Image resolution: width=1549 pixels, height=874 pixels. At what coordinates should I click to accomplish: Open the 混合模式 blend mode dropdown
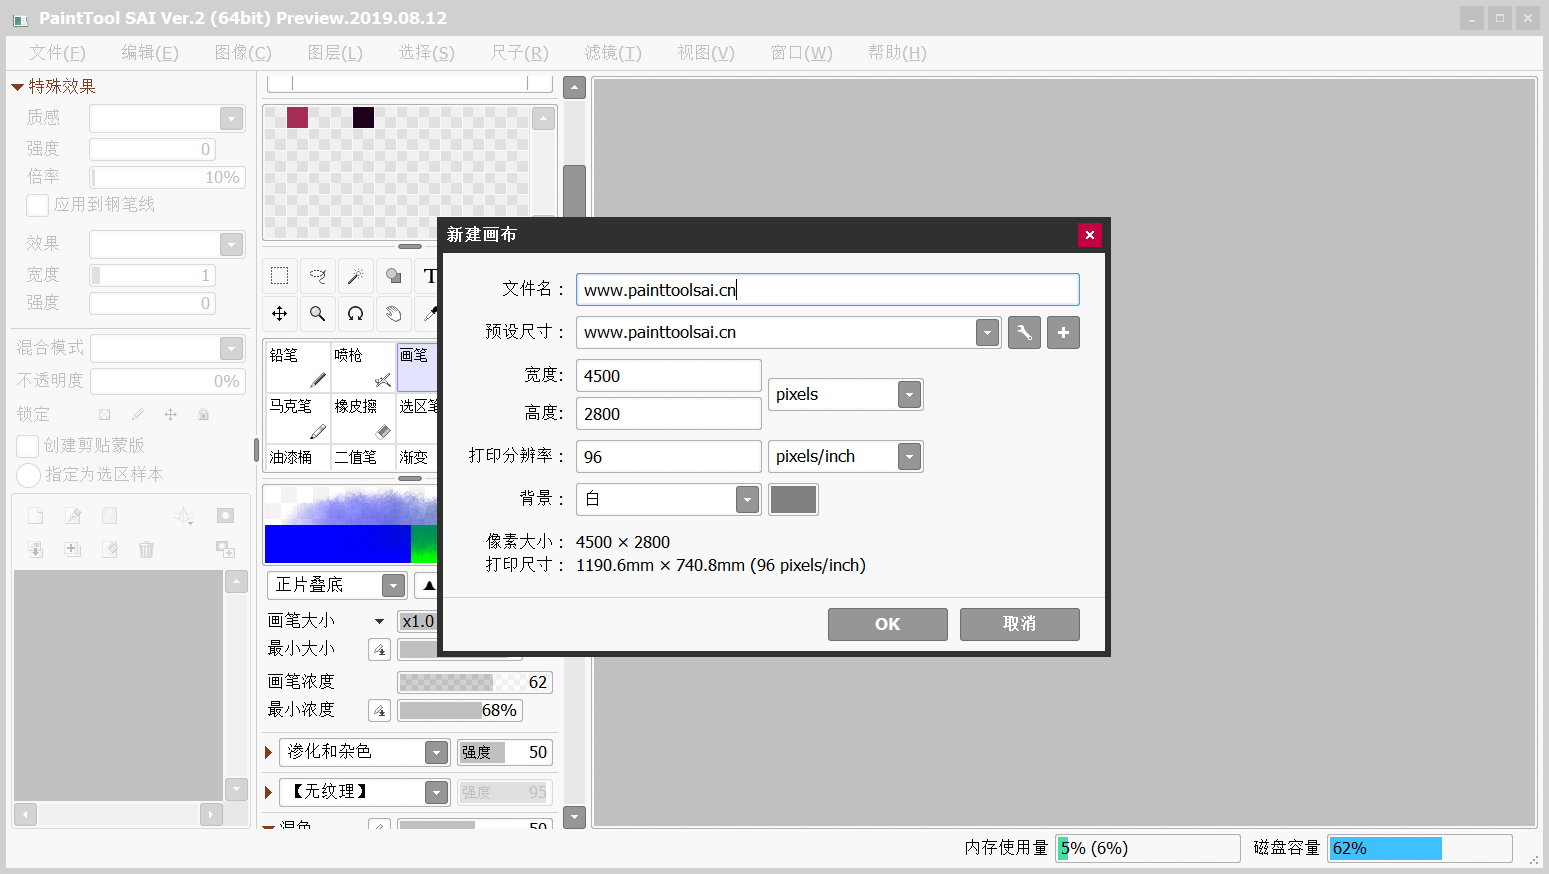point(231,348)
